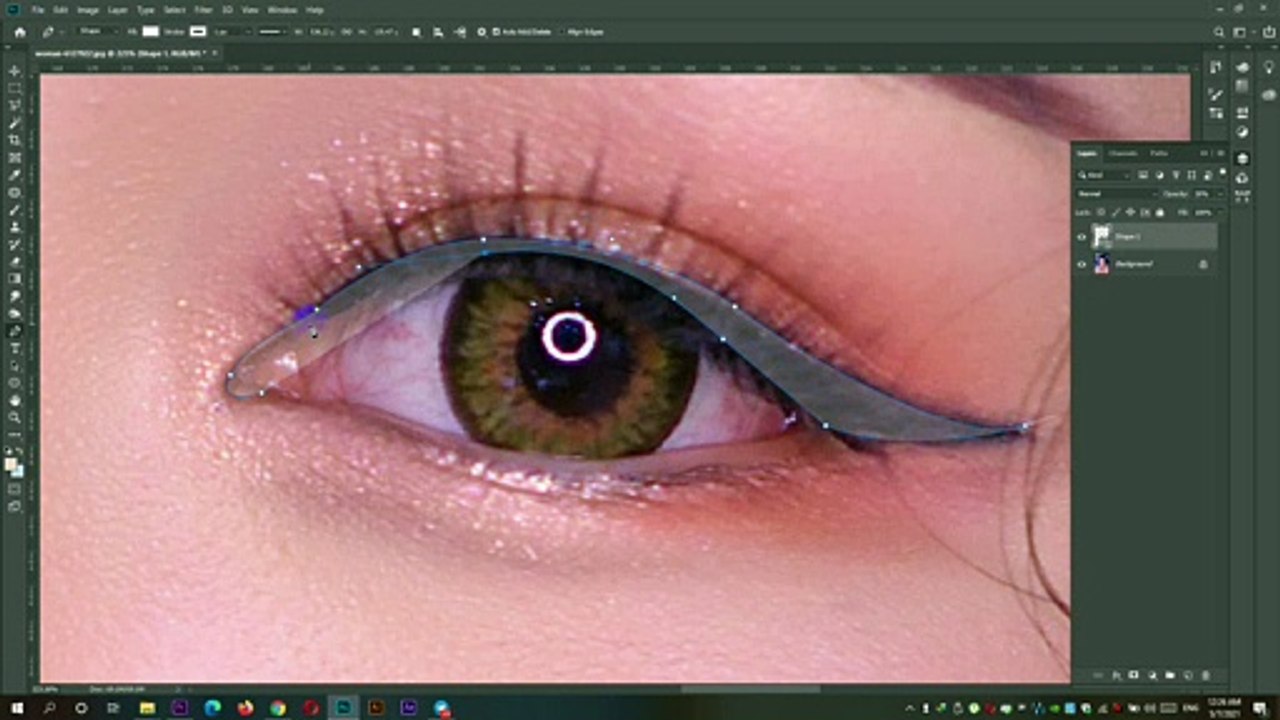Open the Filter menu
Screen dimensions: 1280x720
[203, 10]
